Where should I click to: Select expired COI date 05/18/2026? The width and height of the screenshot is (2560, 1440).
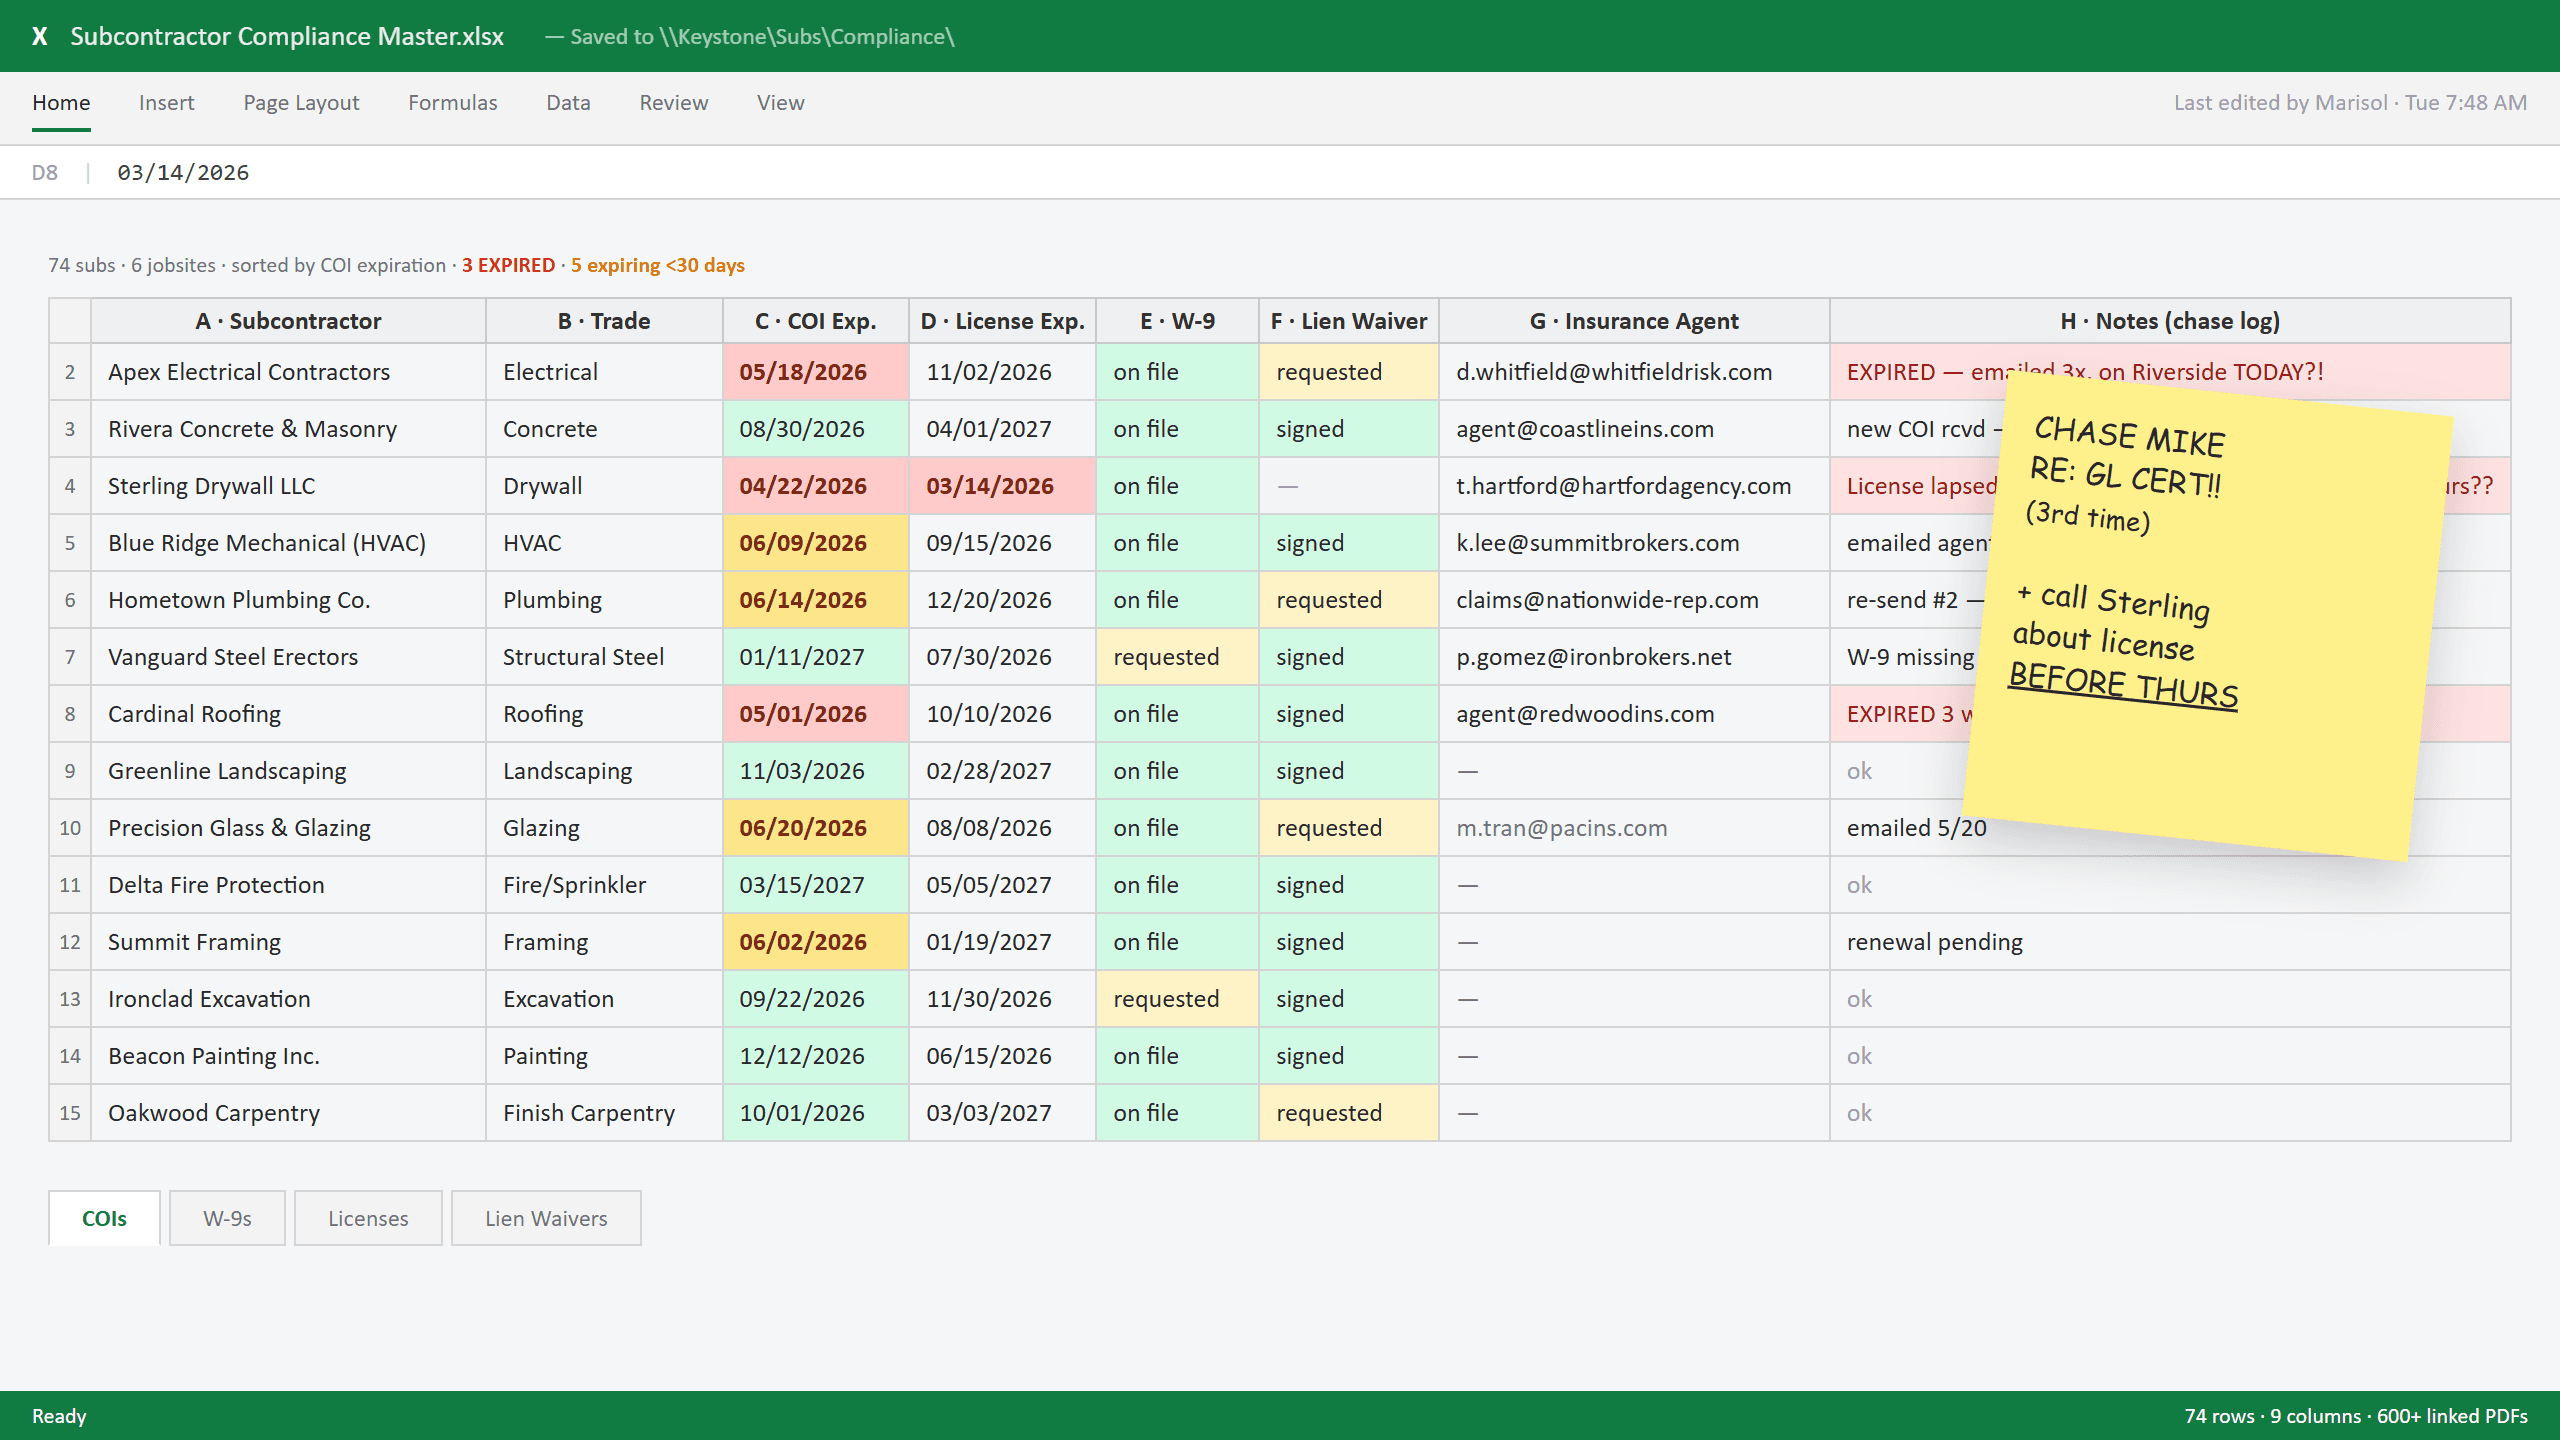click(815, 372)
